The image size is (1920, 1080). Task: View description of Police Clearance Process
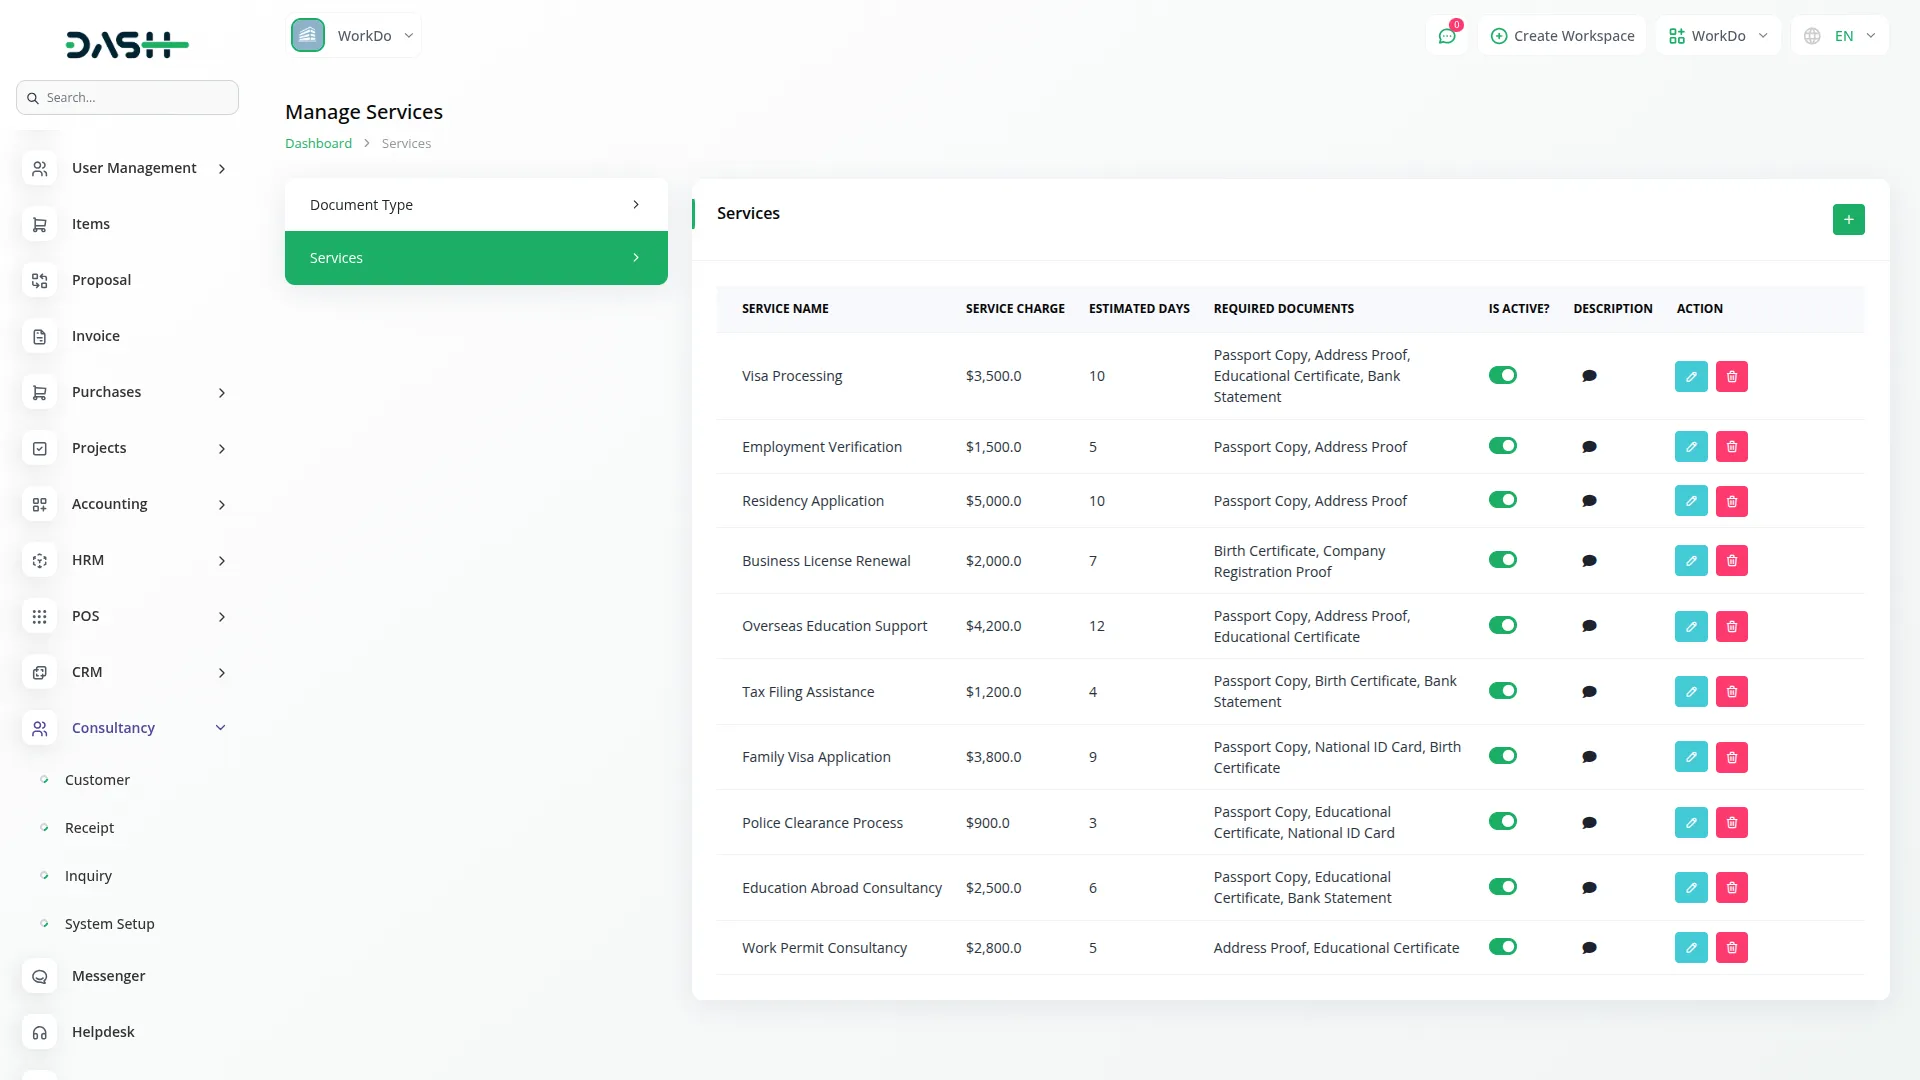coord(1589,823)
